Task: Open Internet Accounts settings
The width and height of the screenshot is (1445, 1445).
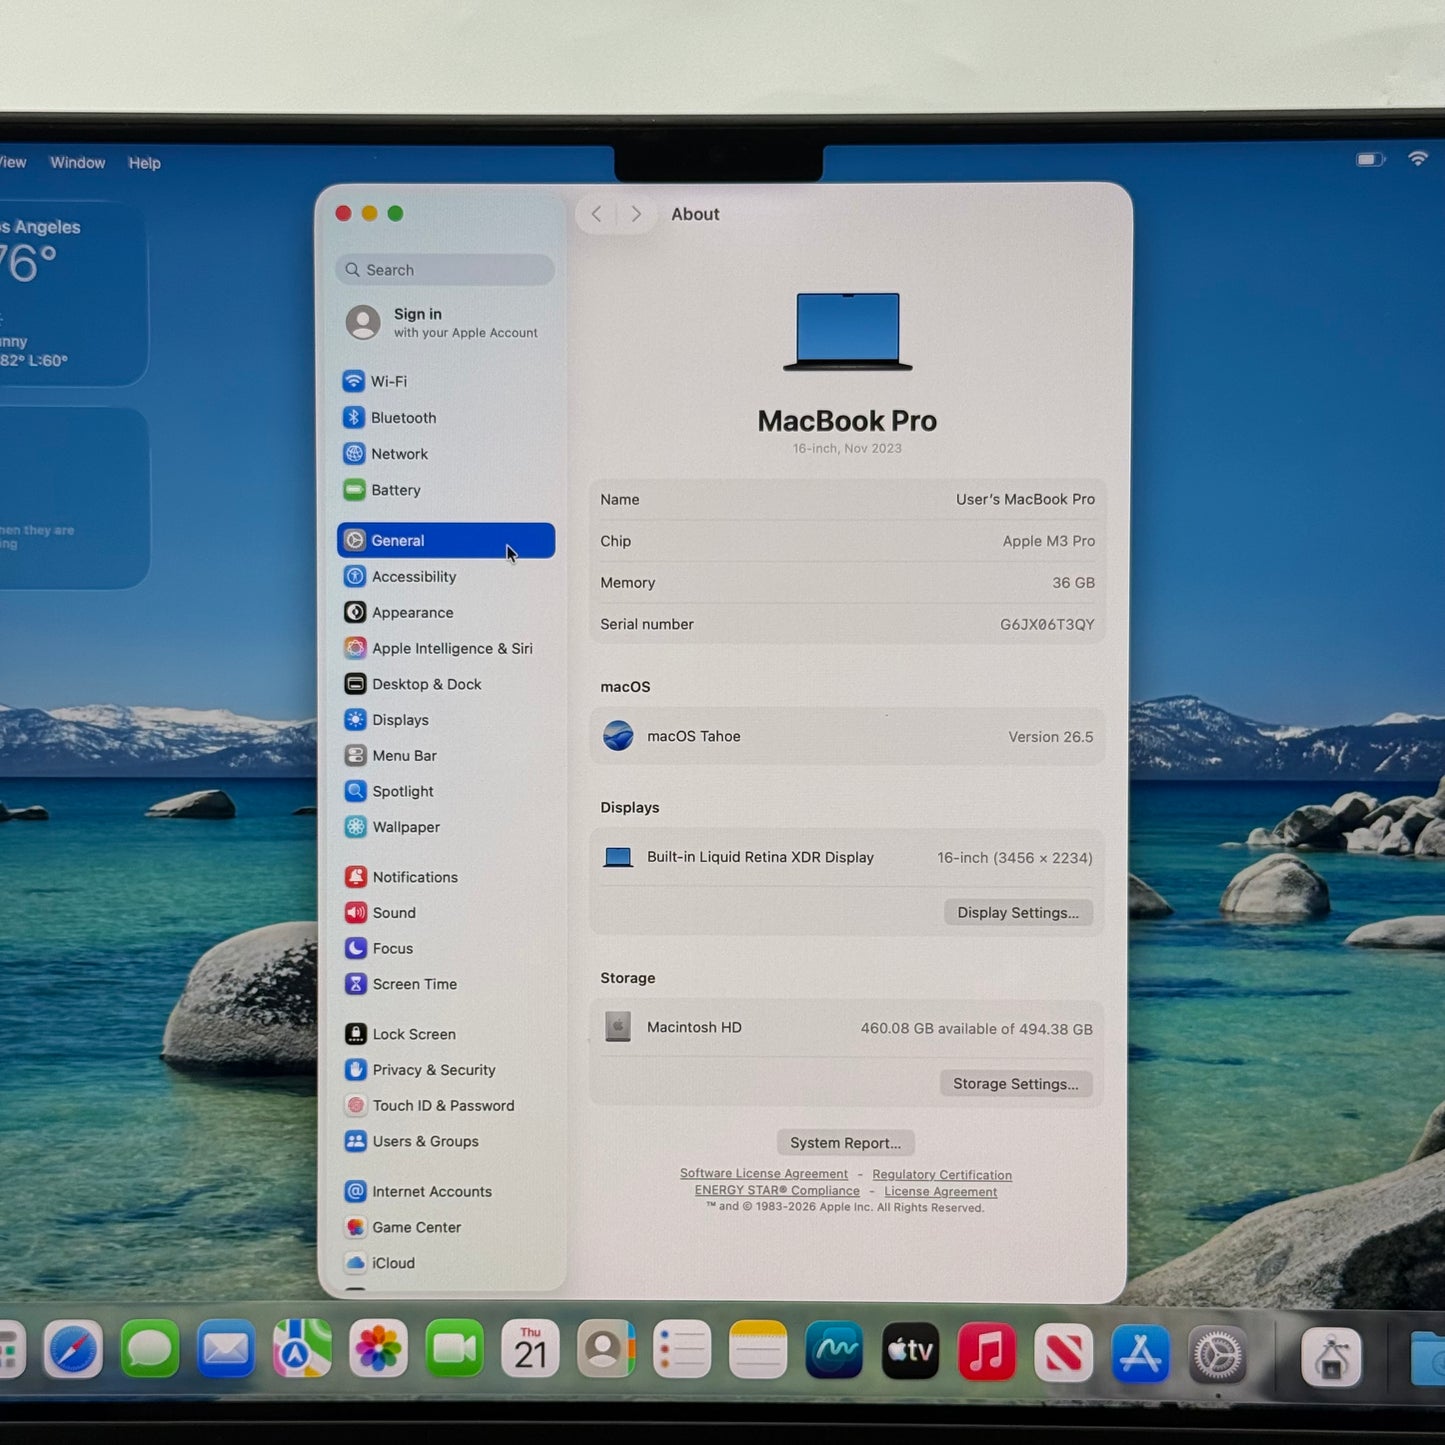Action: tap(445, 1191)
